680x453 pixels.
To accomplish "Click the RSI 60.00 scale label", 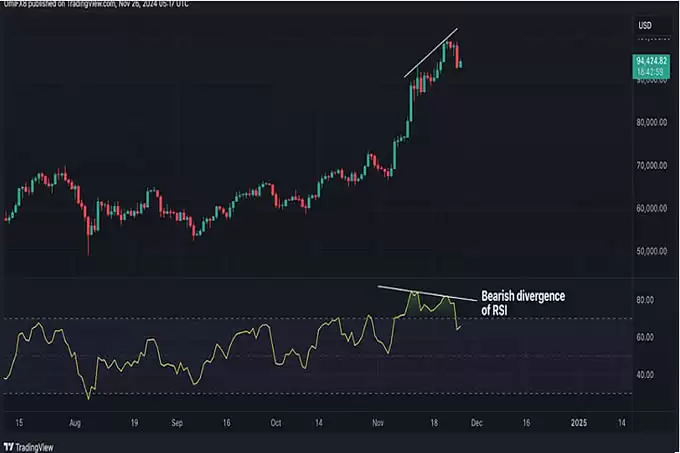I will tap(645, 337).
